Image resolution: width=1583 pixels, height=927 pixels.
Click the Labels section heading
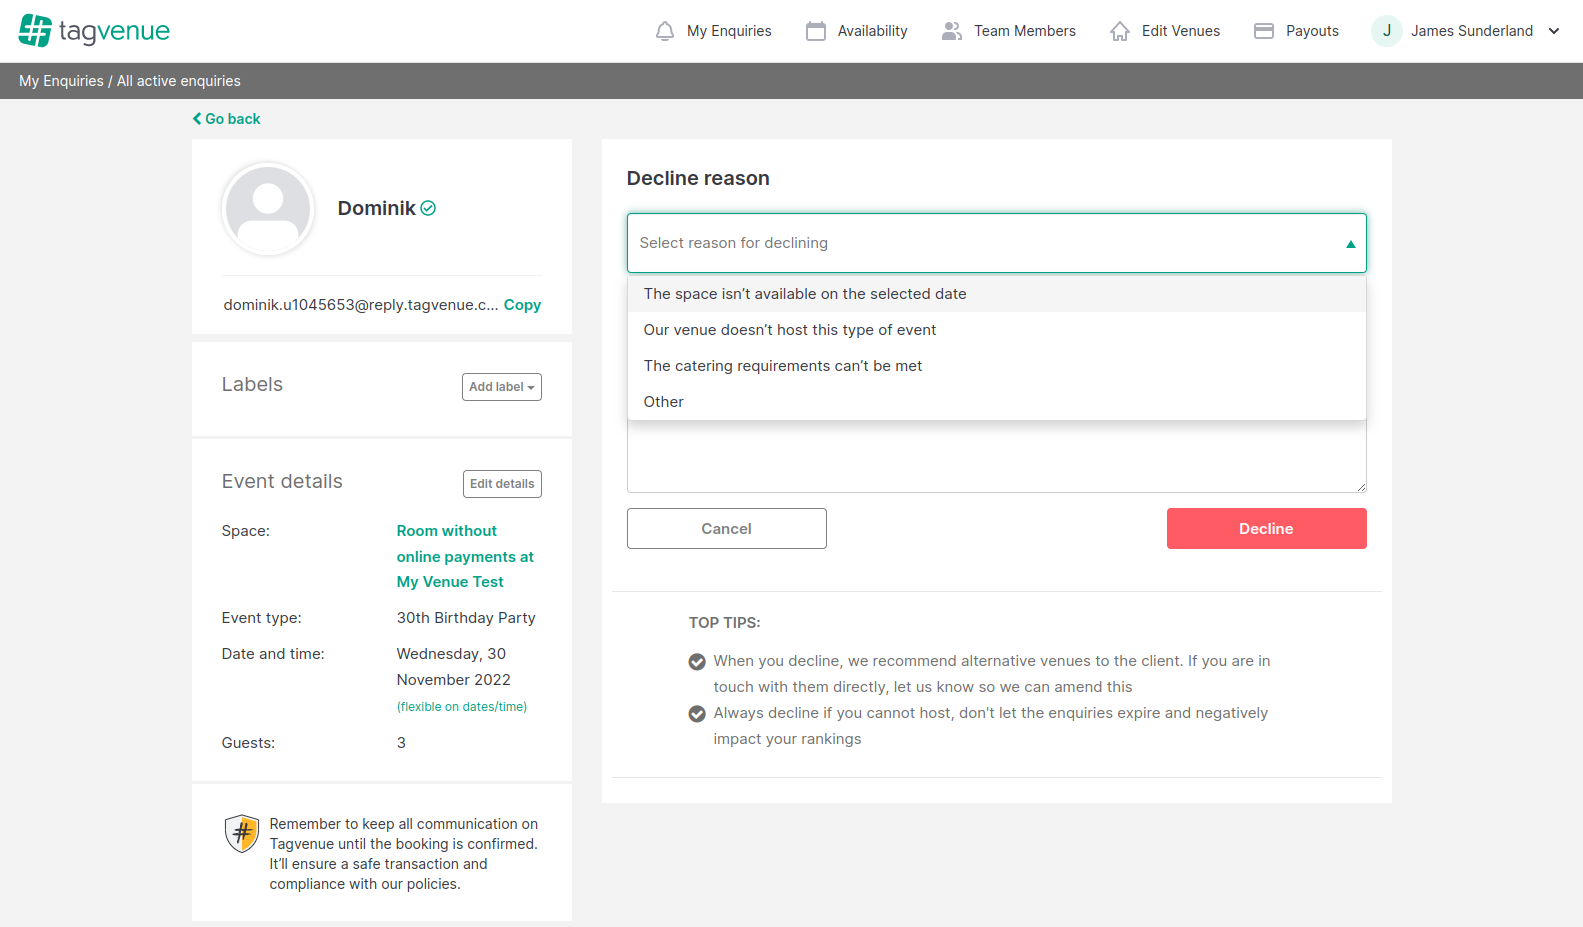pos(252,385)
